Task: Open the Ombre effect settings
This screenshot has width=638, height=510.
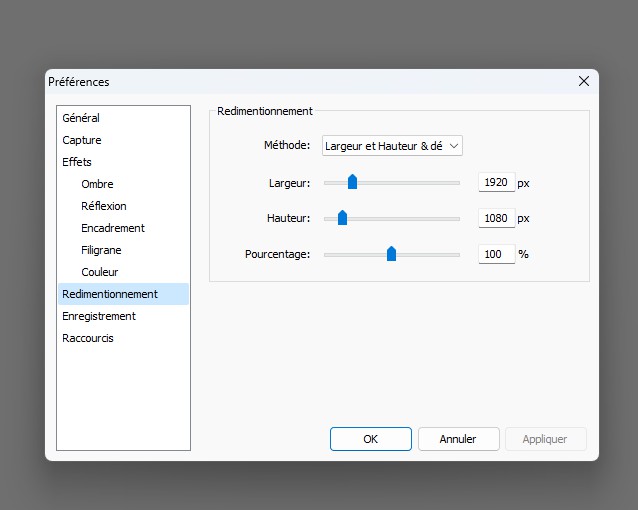Action: pyautogui.click(x=97, y=184)
